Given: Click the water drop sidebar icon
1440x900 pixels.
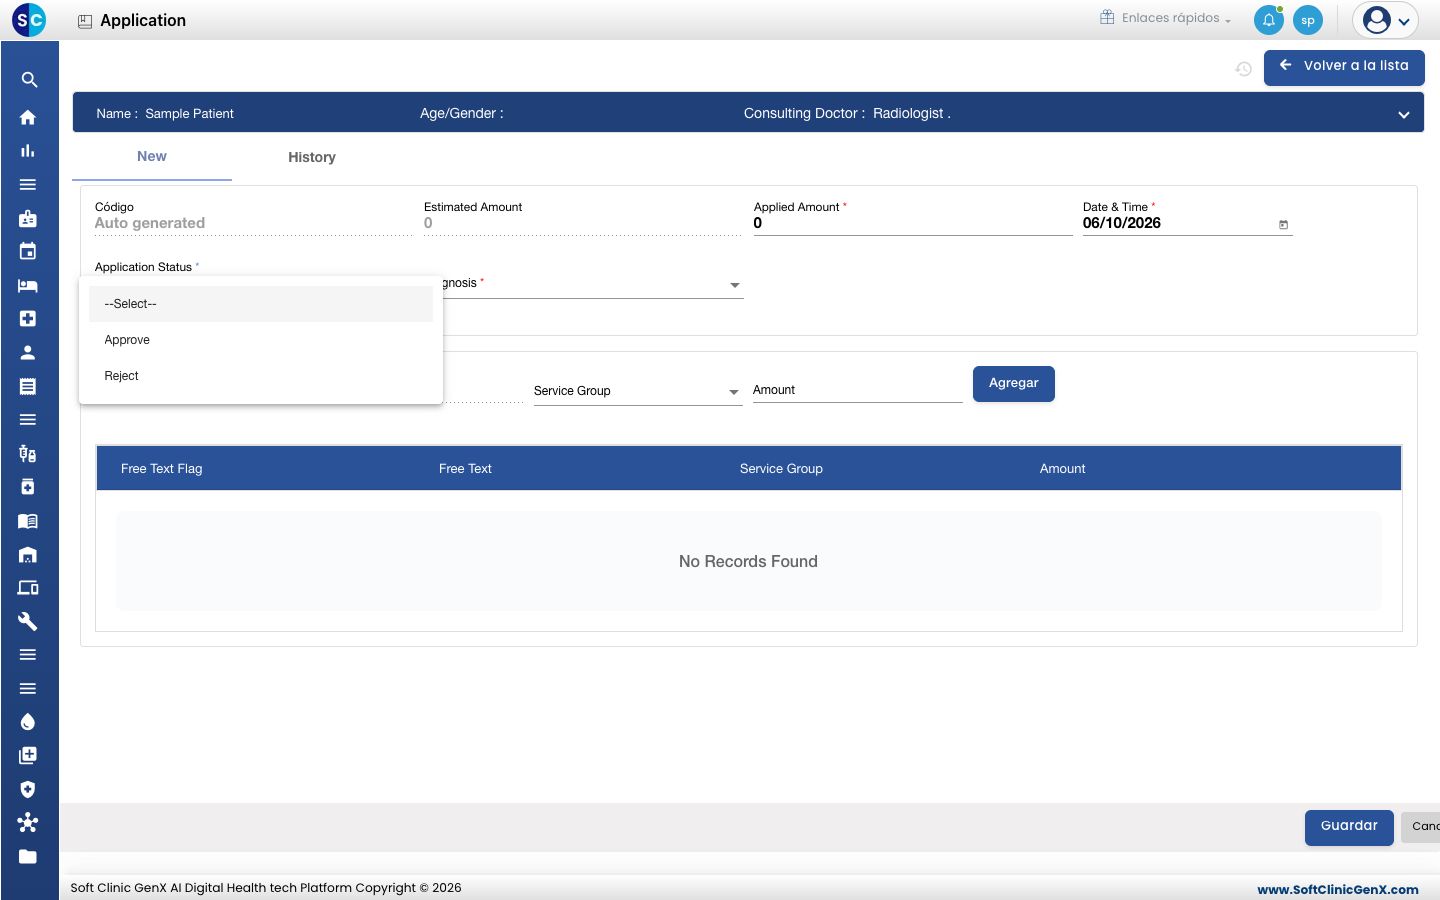Looking at the screenshot, I should 28,722.
